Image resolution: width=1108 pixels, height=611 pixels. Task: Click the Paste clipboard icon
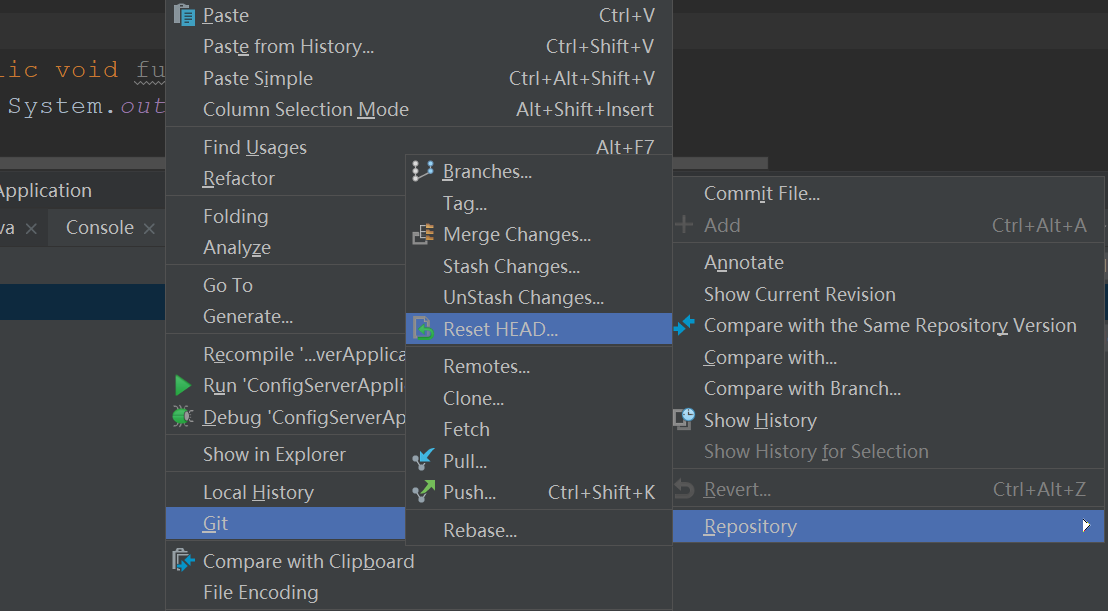tap(184, 15)
